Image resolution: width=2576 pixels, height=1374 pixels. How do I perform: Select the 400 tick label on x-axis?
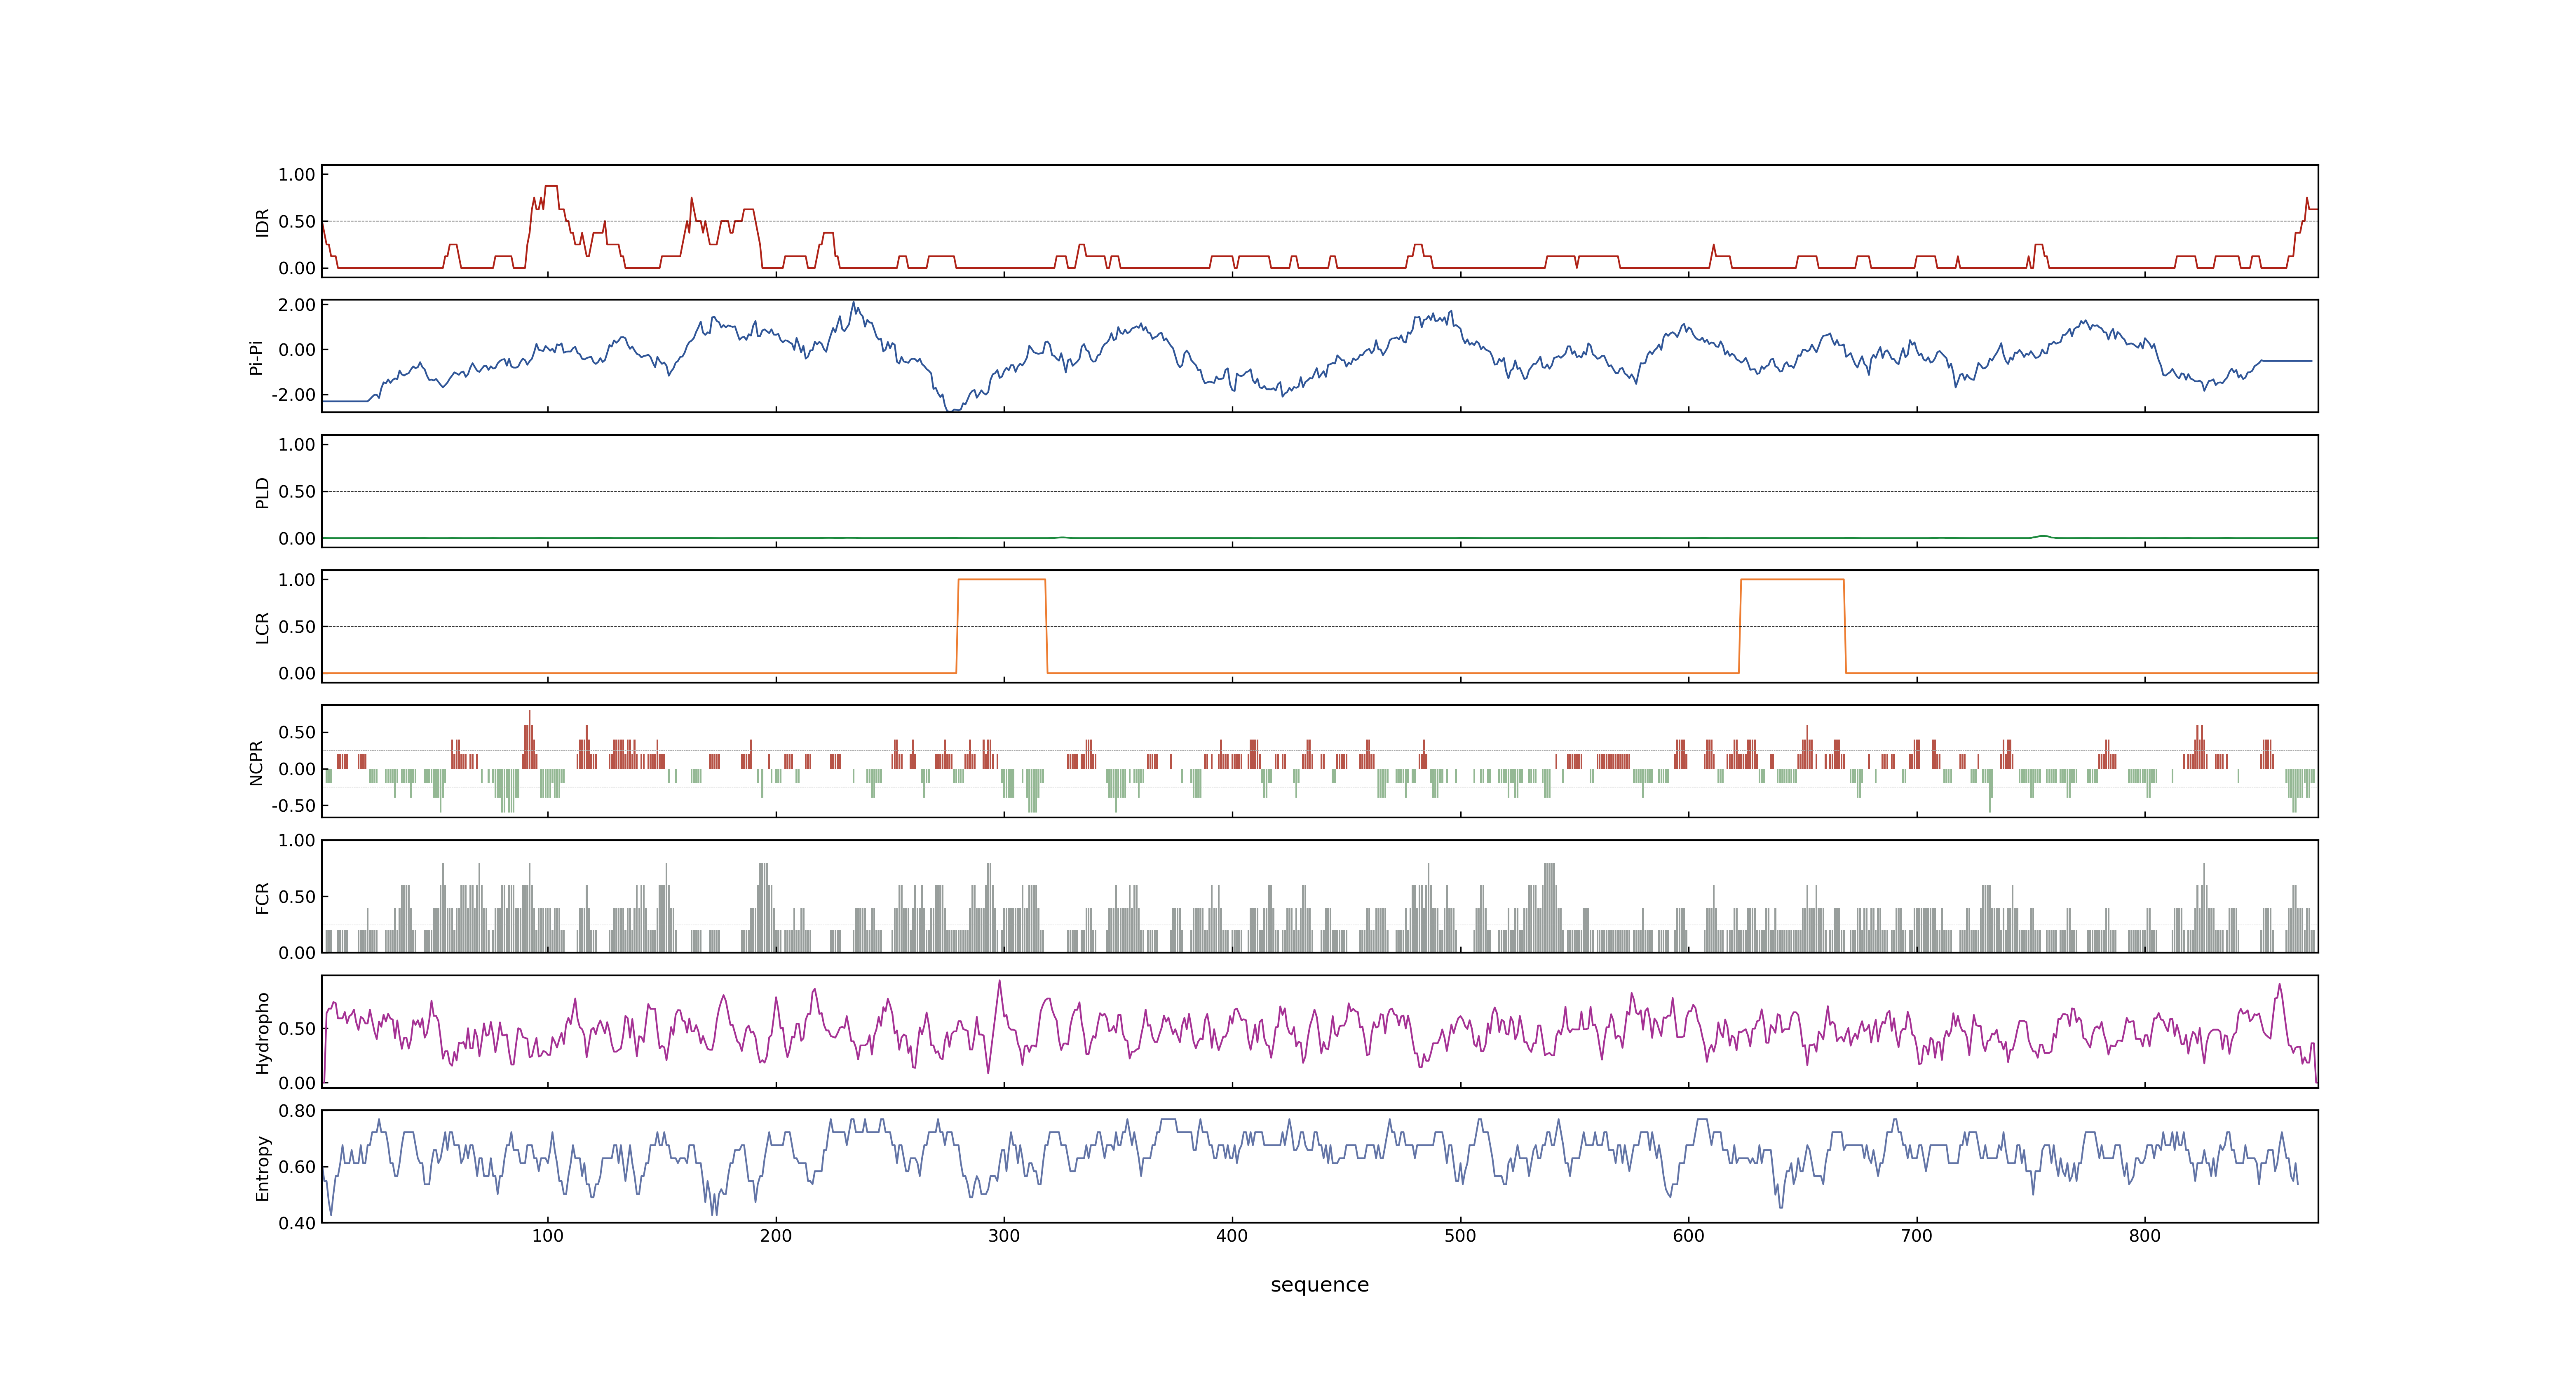1232,1236
